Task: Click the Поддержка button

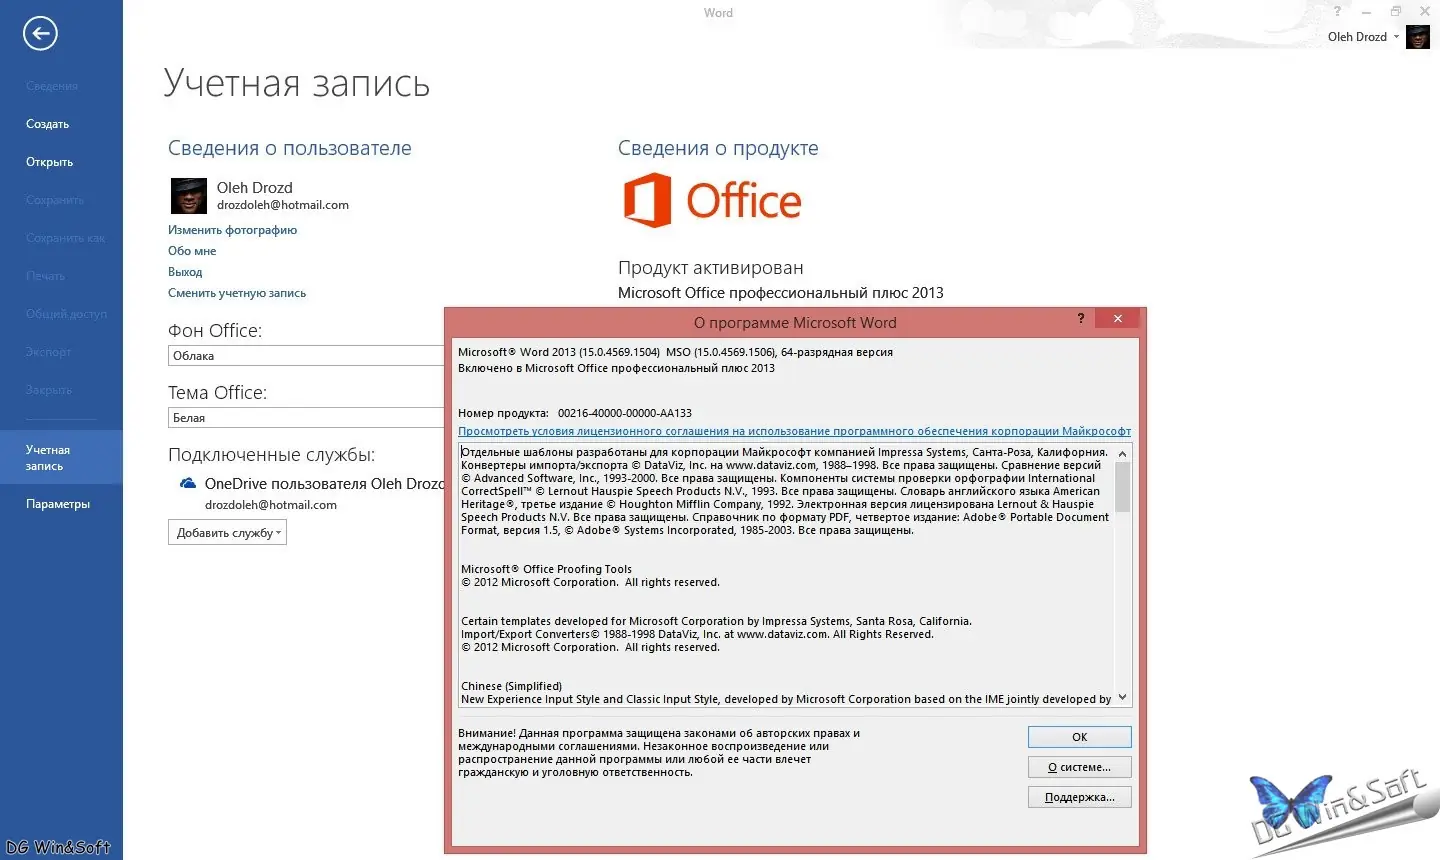Action: pyautogui.click(x=1079, y=797)
